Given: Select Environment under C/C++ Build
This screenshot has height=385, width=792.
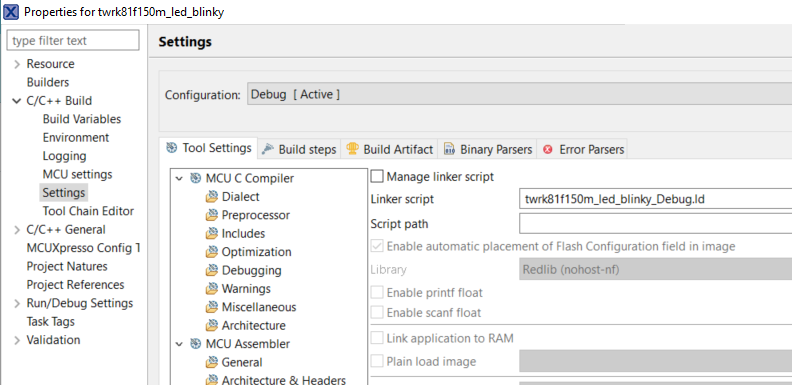Looking at the screenshot, I should point(76,137).
